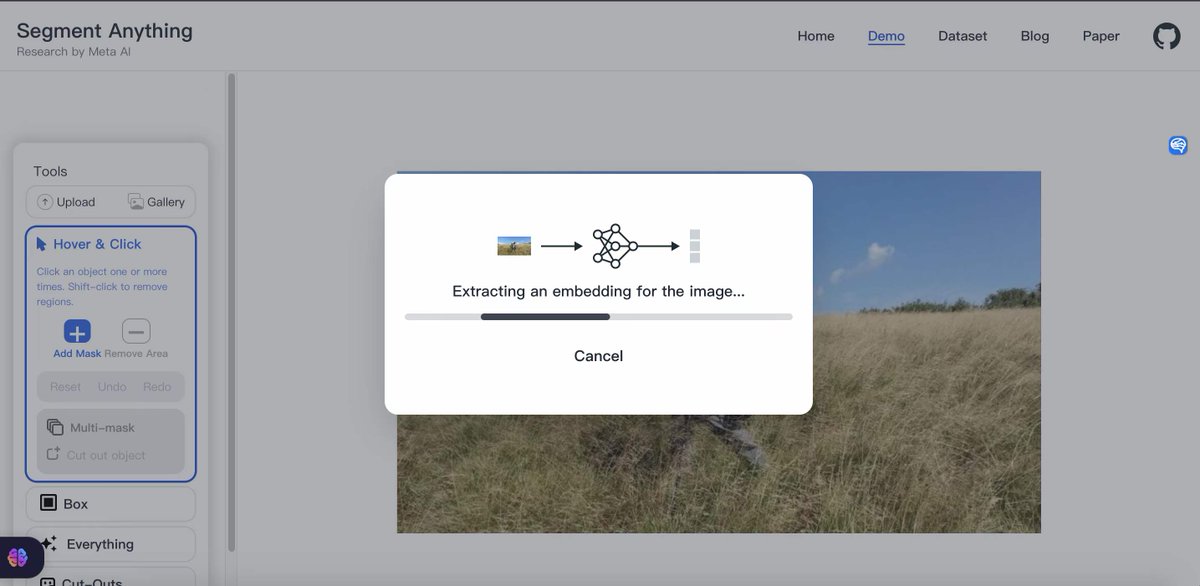Screen dimensions: 1200x586
Task: Click the embedding extraction progress bar
Action: [x=598, y=317]
